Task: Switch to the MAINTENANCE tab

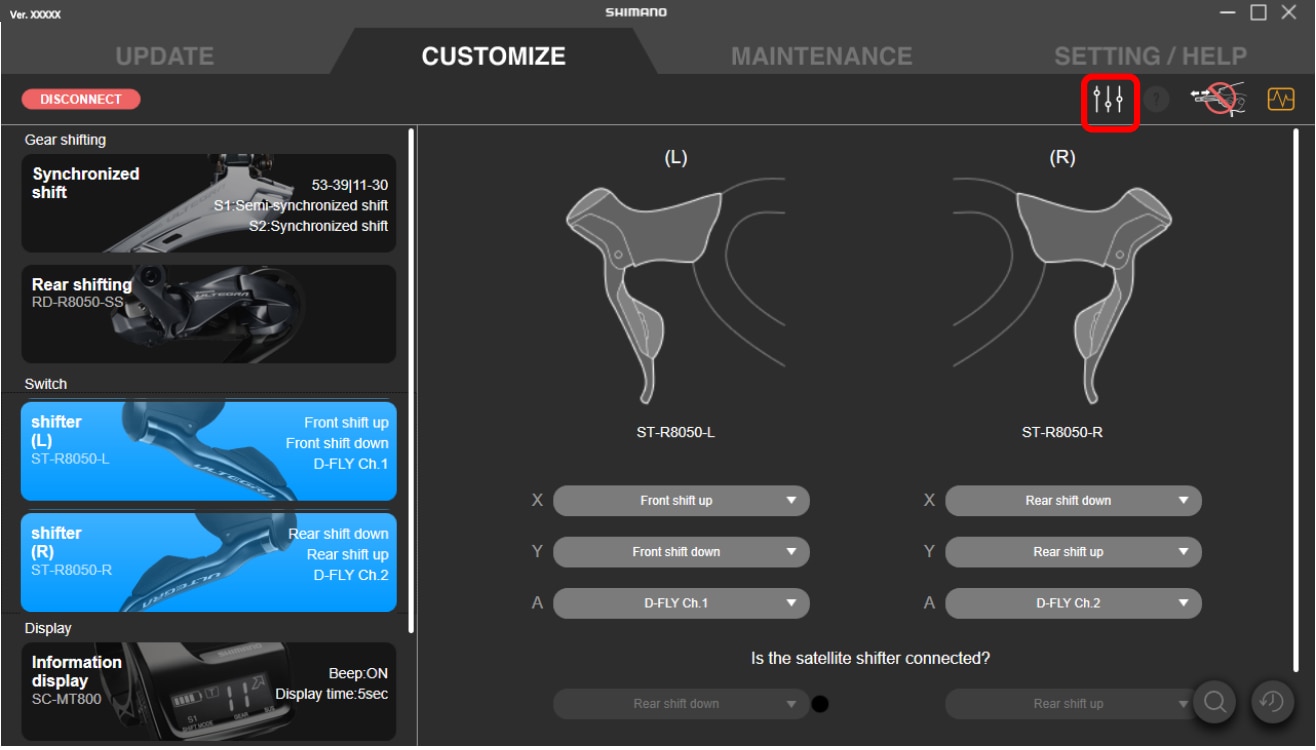Action: click(x=821, y=56)
